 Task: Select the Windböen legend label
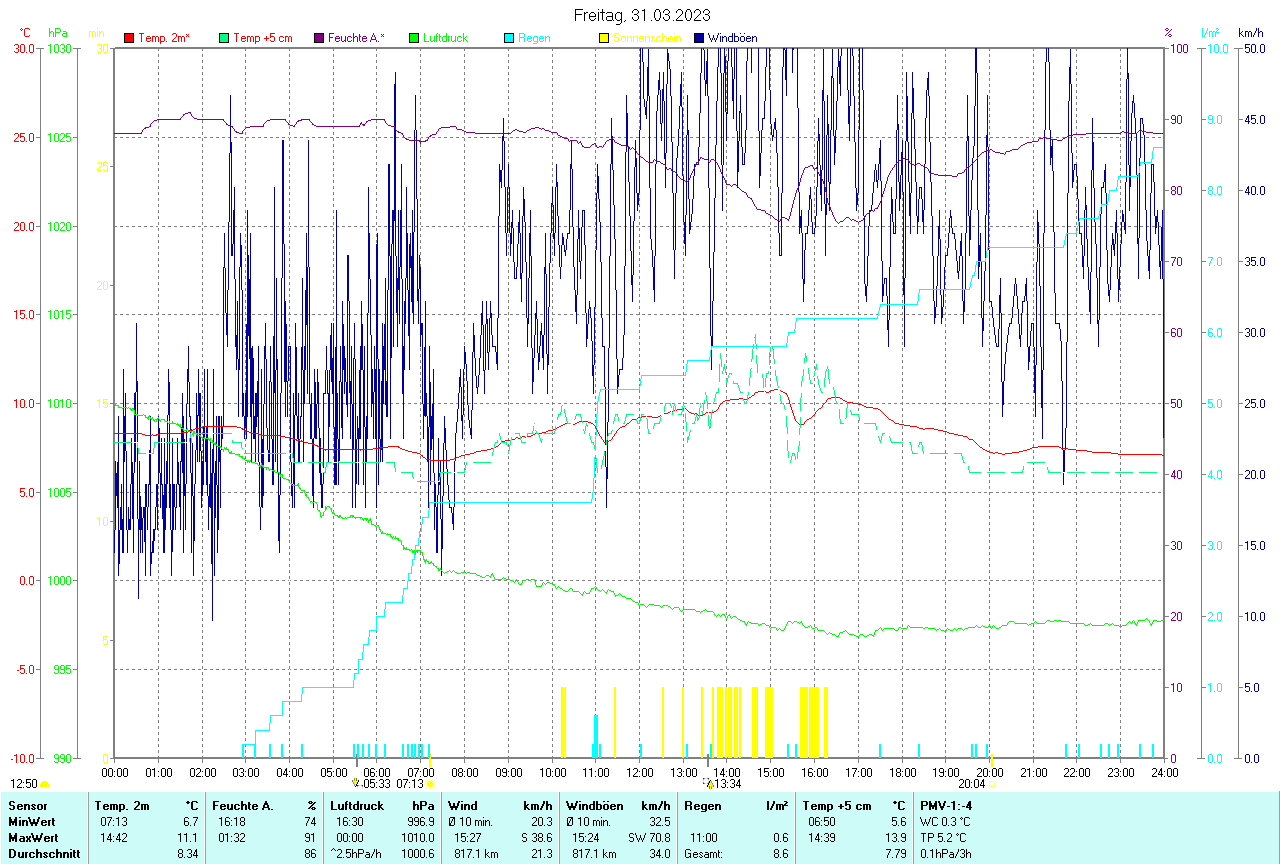pos(732,38)
